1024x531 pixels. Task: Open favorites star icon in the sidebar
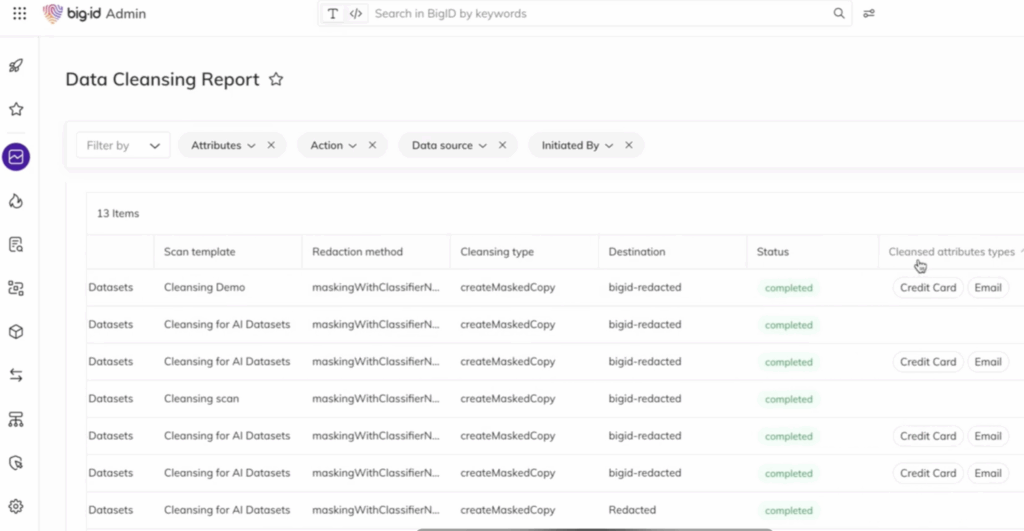coord(16,109)
